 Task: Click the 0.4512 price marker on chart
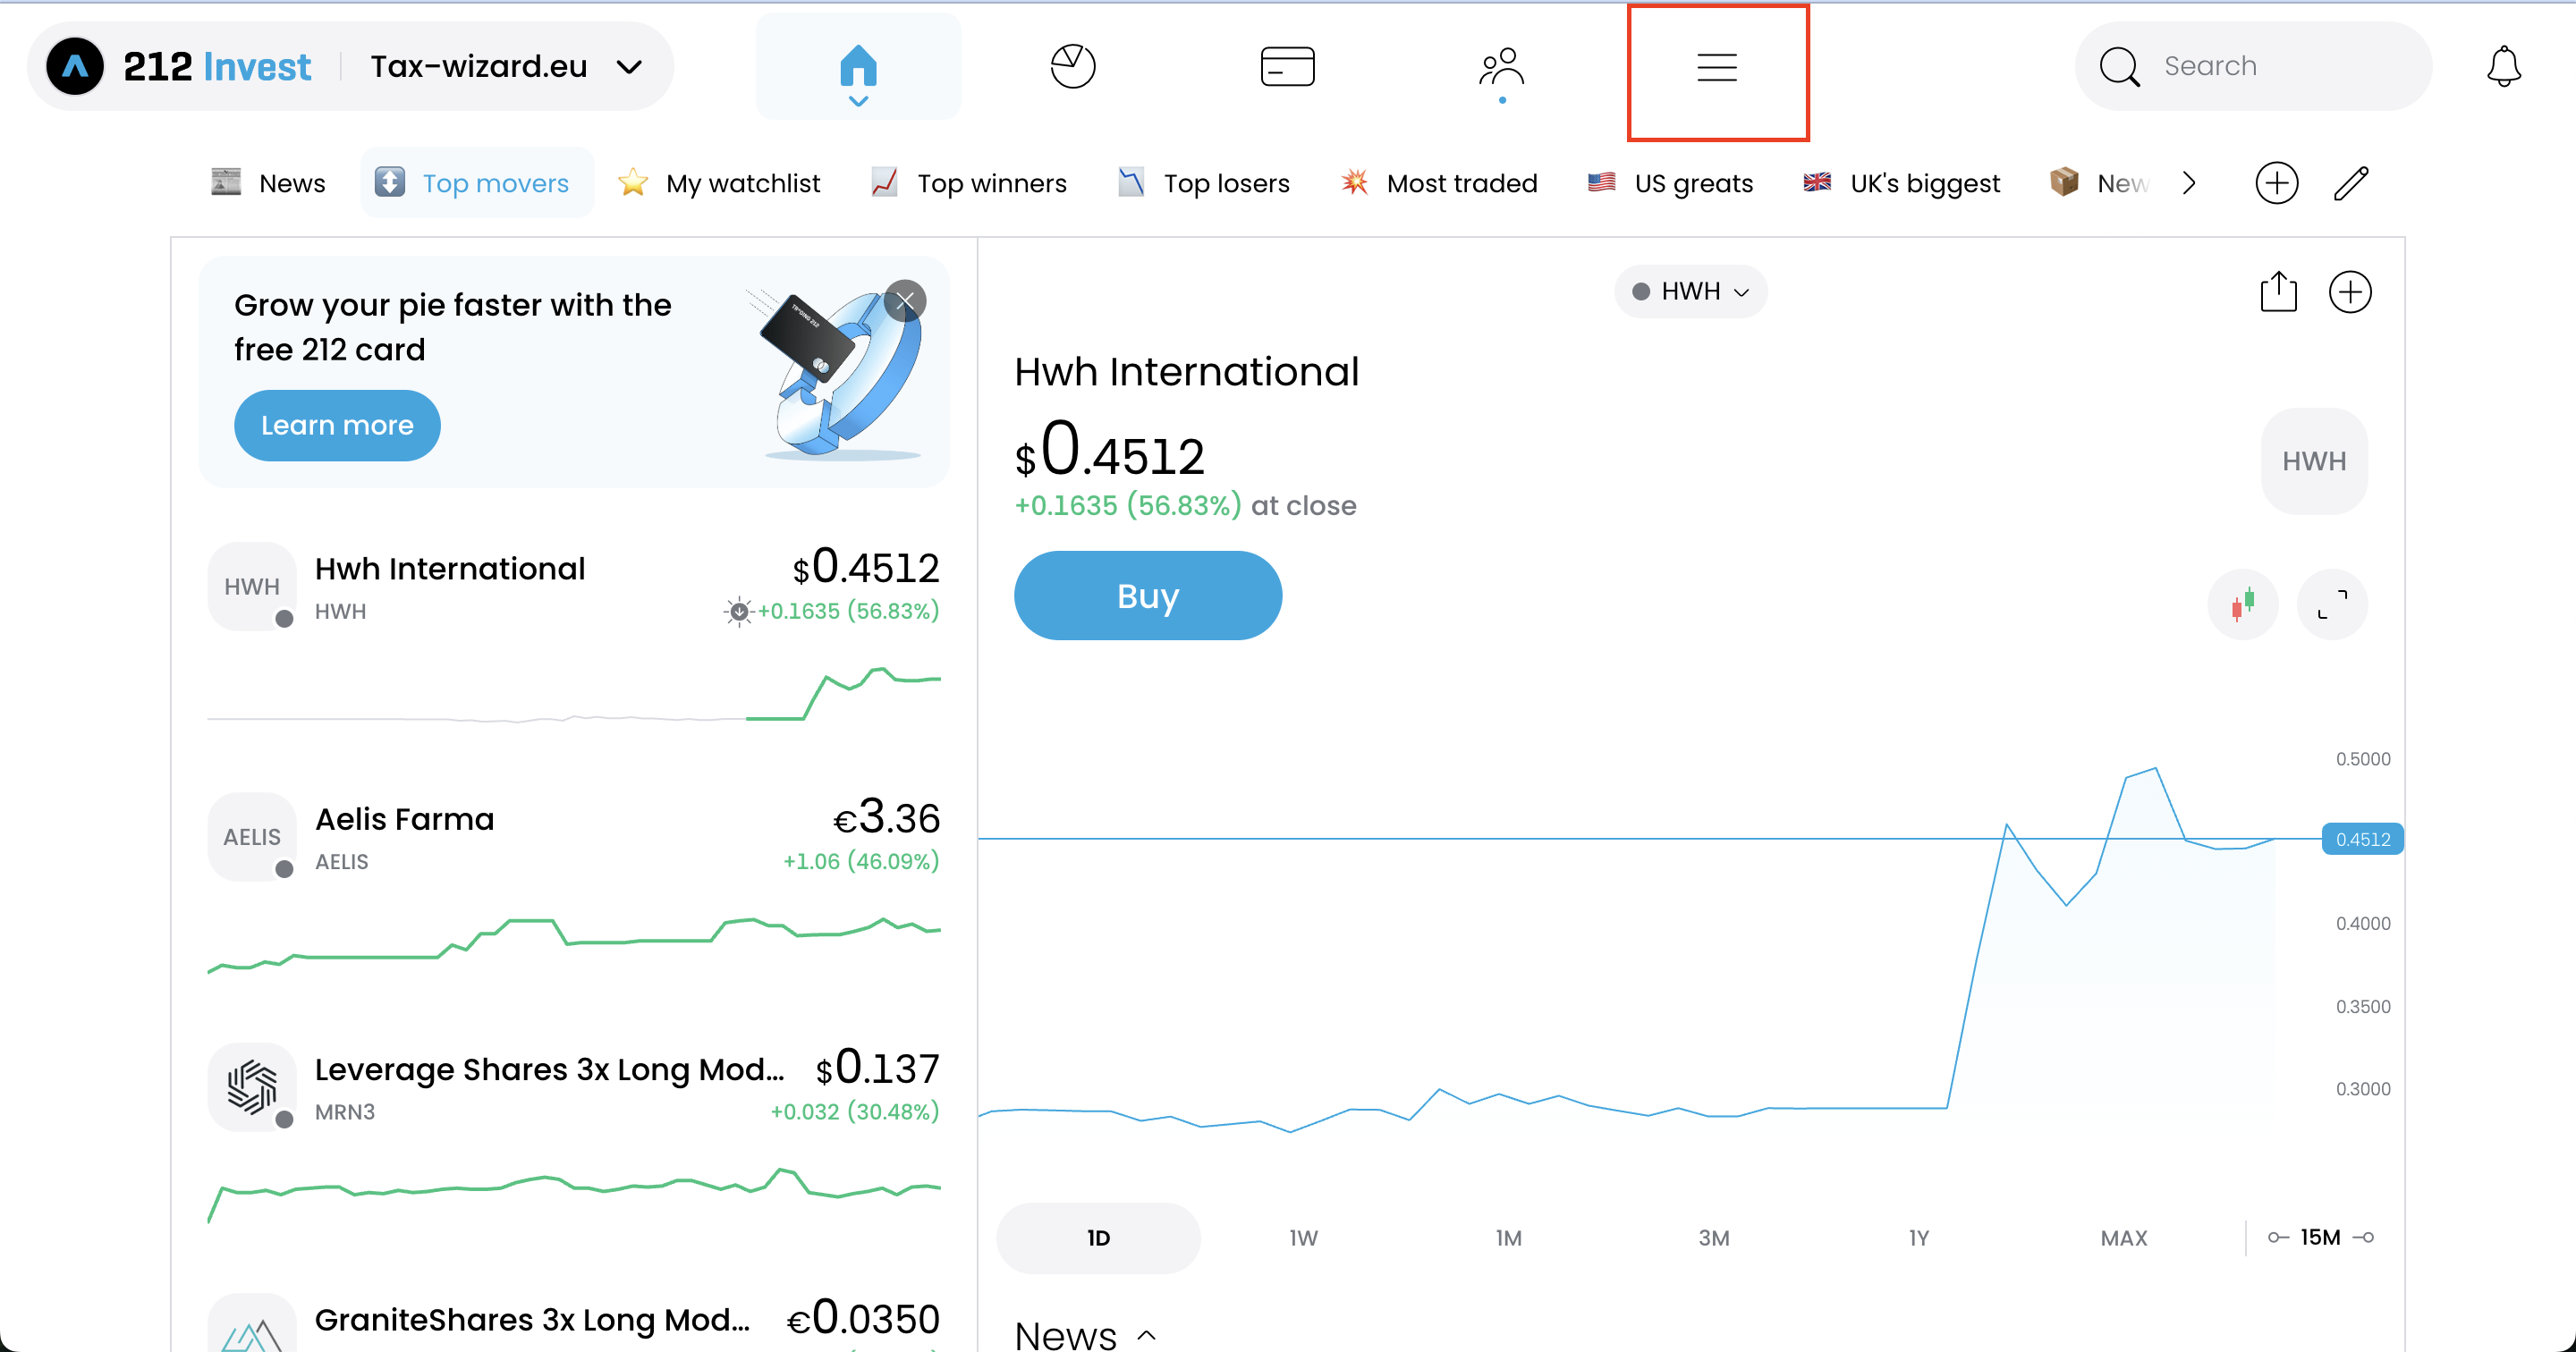click(x=2362, y=840)
